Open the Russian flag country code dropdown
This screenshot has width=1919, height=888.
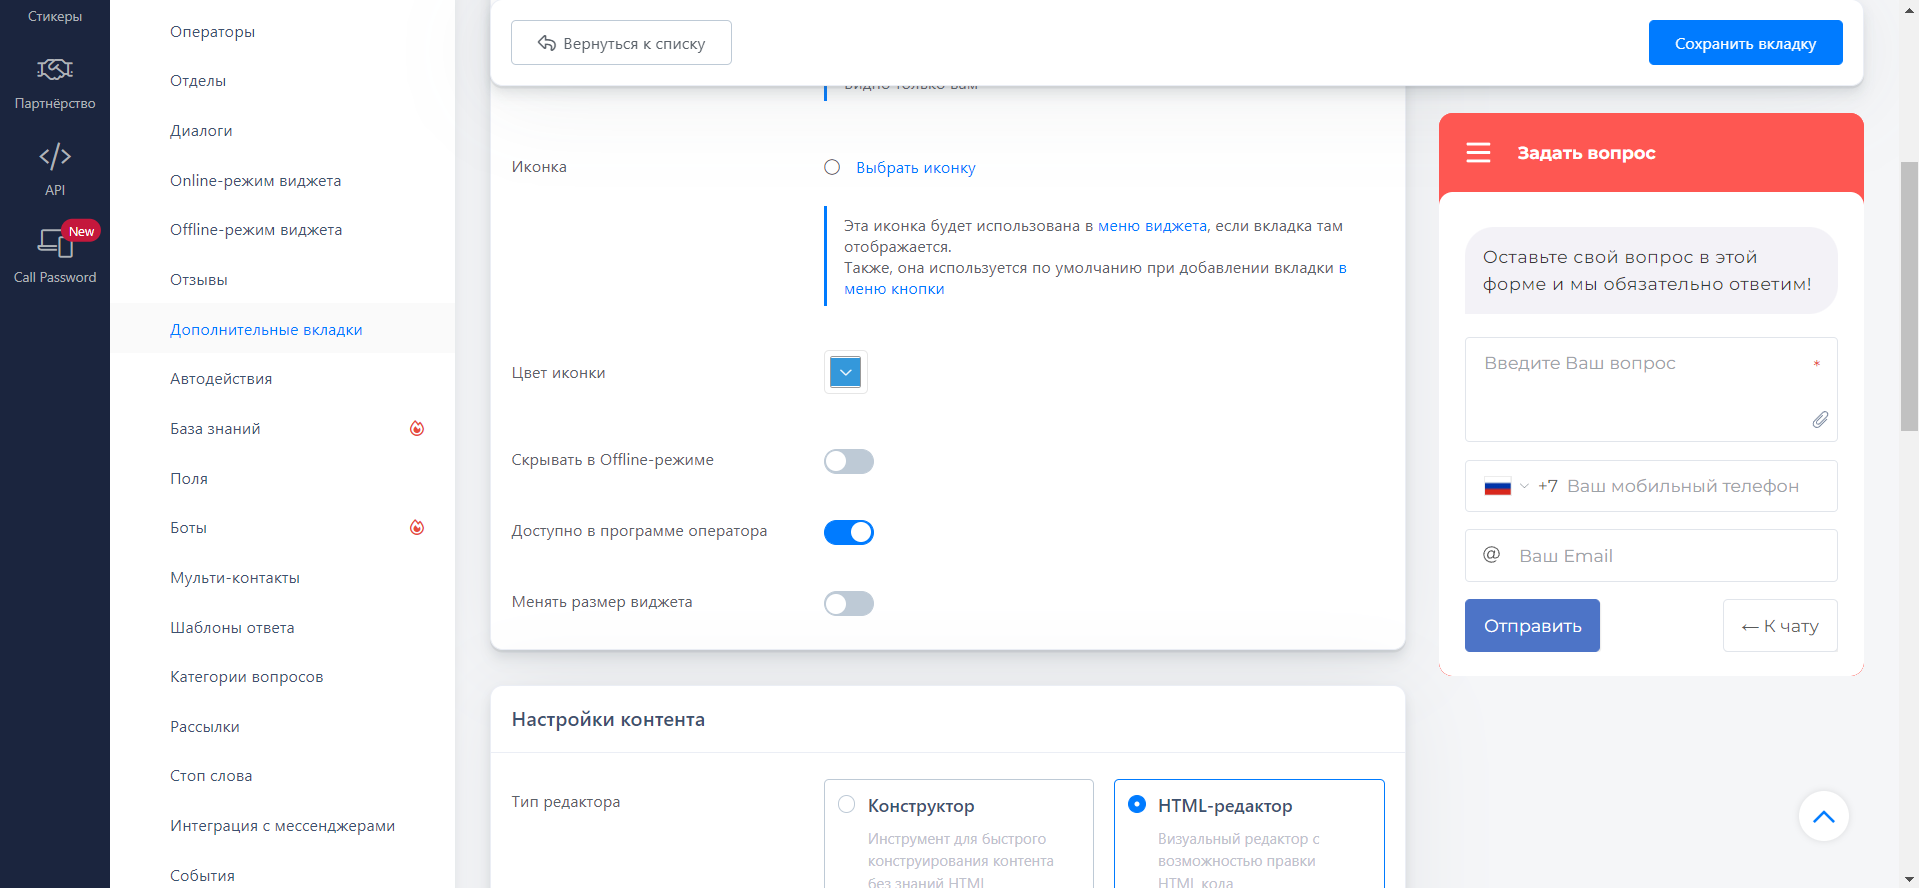(1505, 487)
